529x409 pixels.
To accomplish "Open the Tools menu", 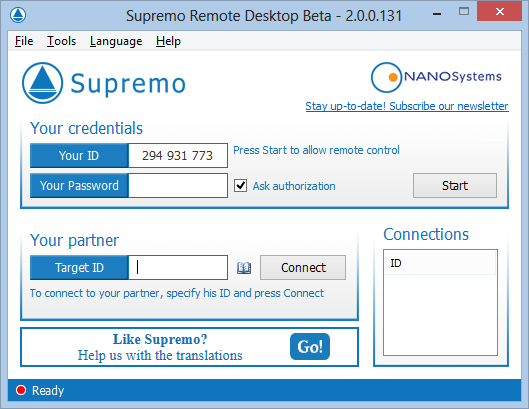I will (x=61, y=41).
